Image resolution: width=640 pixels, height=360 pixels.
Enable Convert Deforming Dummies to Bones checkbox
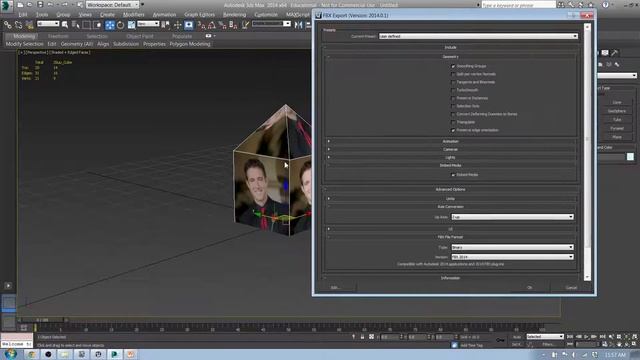(453, 114)
